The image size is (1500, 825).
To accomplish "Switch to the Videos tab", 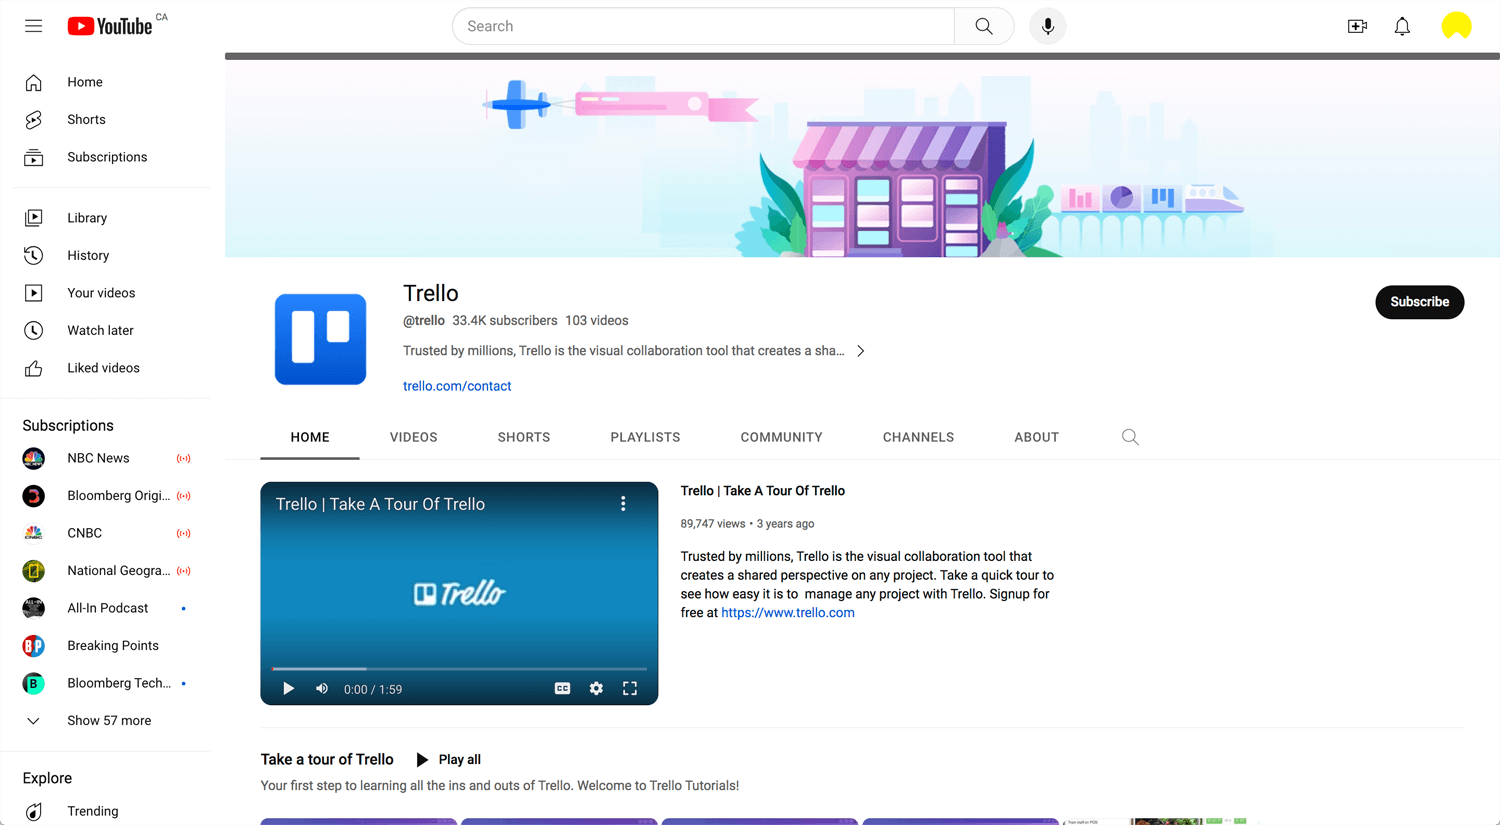I will [414, 437].
